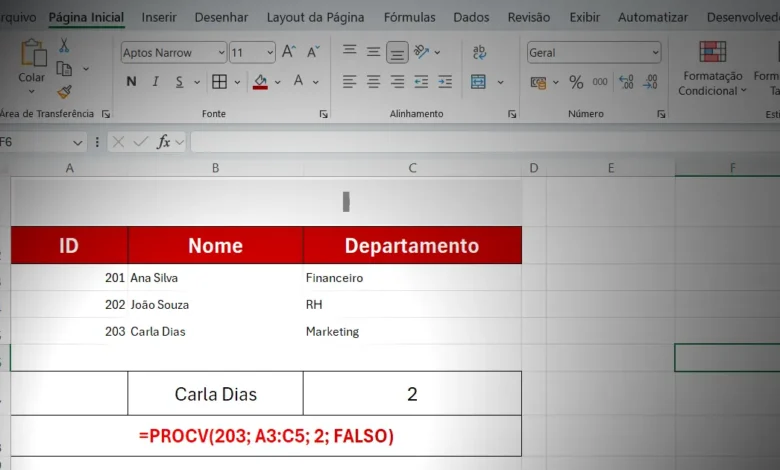This screenshot has width=780, height=470.
Task: Align text to middle of cell
Action: (373, 52)
